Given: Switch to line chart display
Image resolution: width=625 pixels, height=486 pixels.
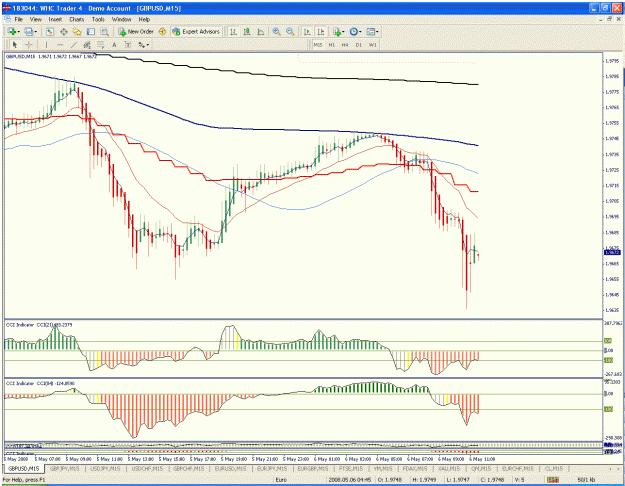Looking at the screenshot, I should [261, 31].
